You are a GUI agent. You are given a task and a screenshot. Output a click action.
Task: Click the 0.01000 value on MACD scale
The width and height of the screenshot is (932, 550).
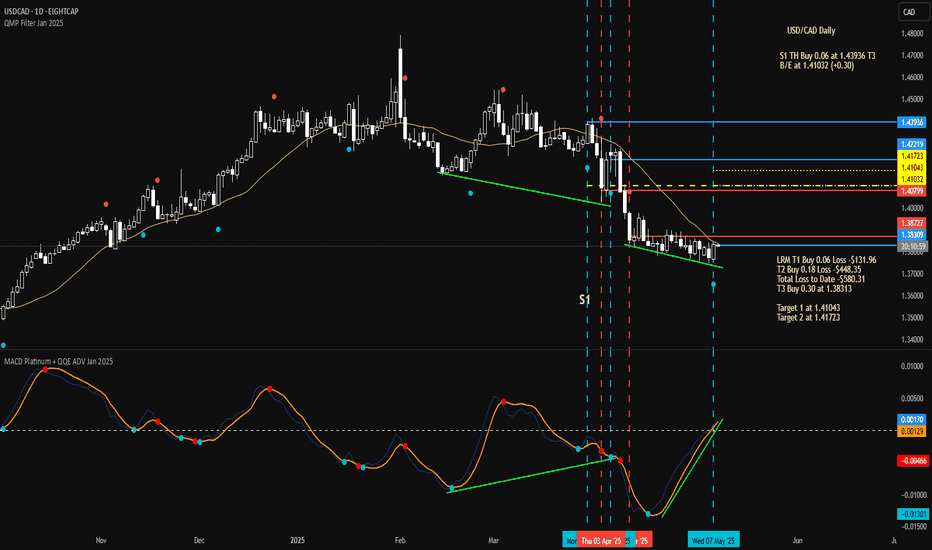click(x=912, y=366)
